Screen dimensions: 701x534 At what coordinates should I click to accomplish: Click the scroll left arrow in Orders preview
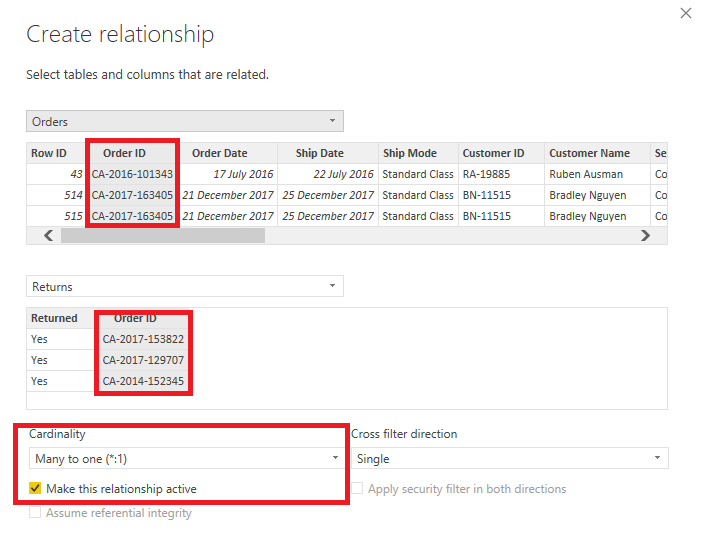48,236
